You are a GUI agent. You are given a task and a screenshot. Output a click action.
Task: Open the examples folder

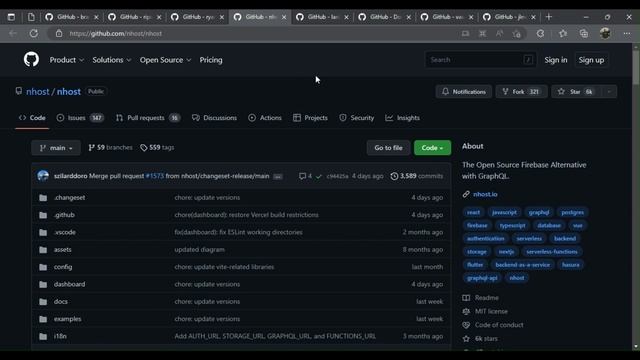click(67, 319)
